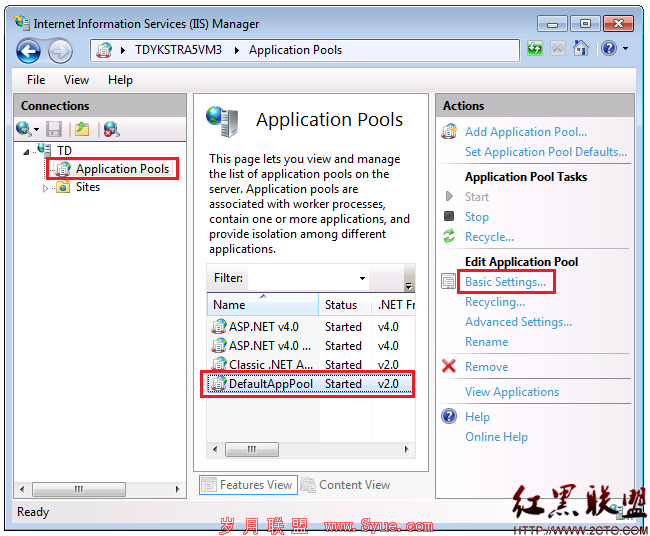Click the Stop application pool link

point(477,217)
